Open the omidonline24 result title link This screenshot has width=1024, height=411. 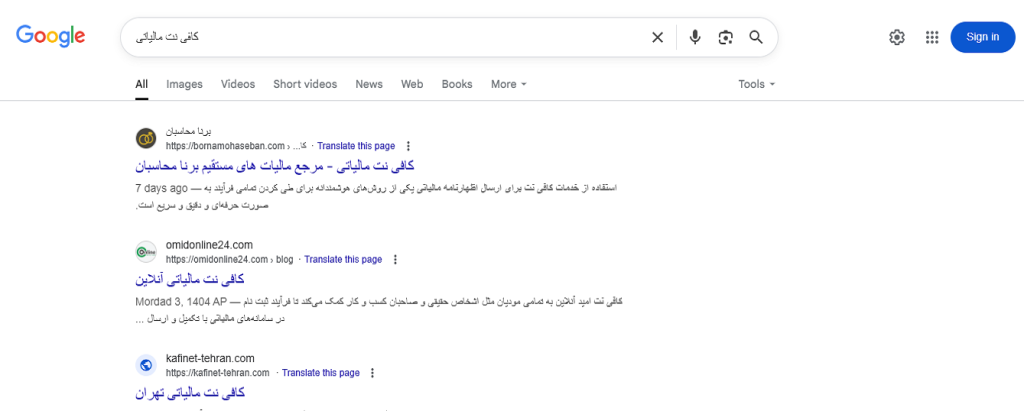coord(190,280)
